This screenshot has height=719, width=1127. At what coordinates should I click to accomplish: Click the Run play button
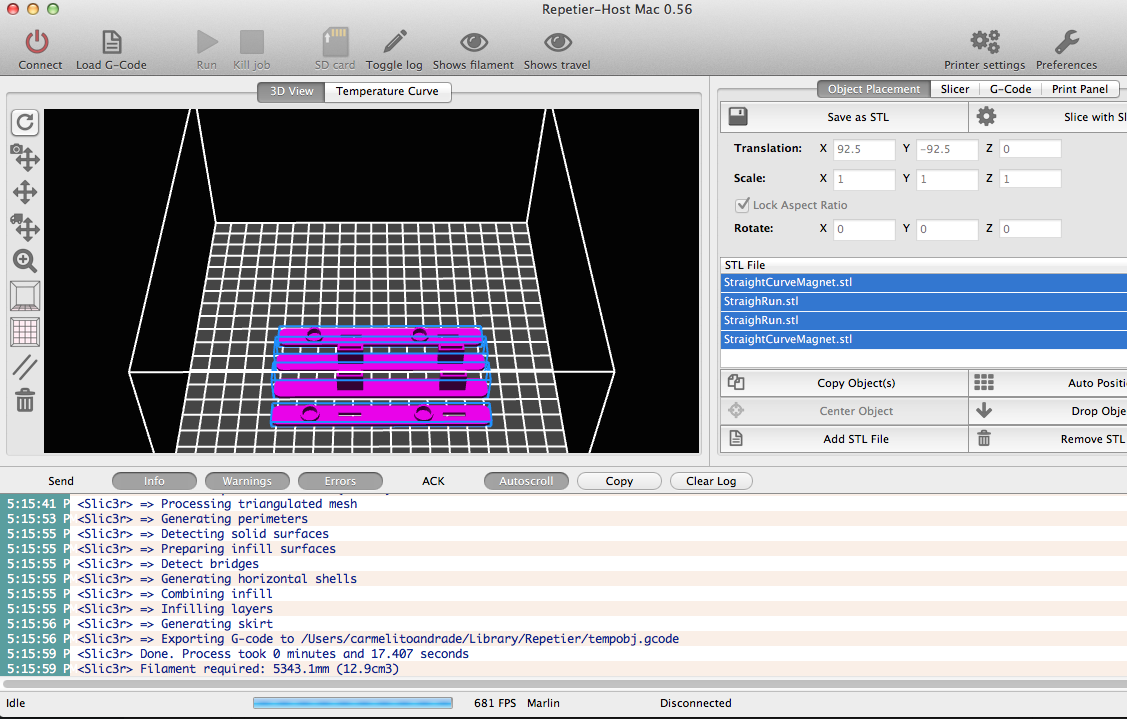pyautogui.click(x=207, y=42)
